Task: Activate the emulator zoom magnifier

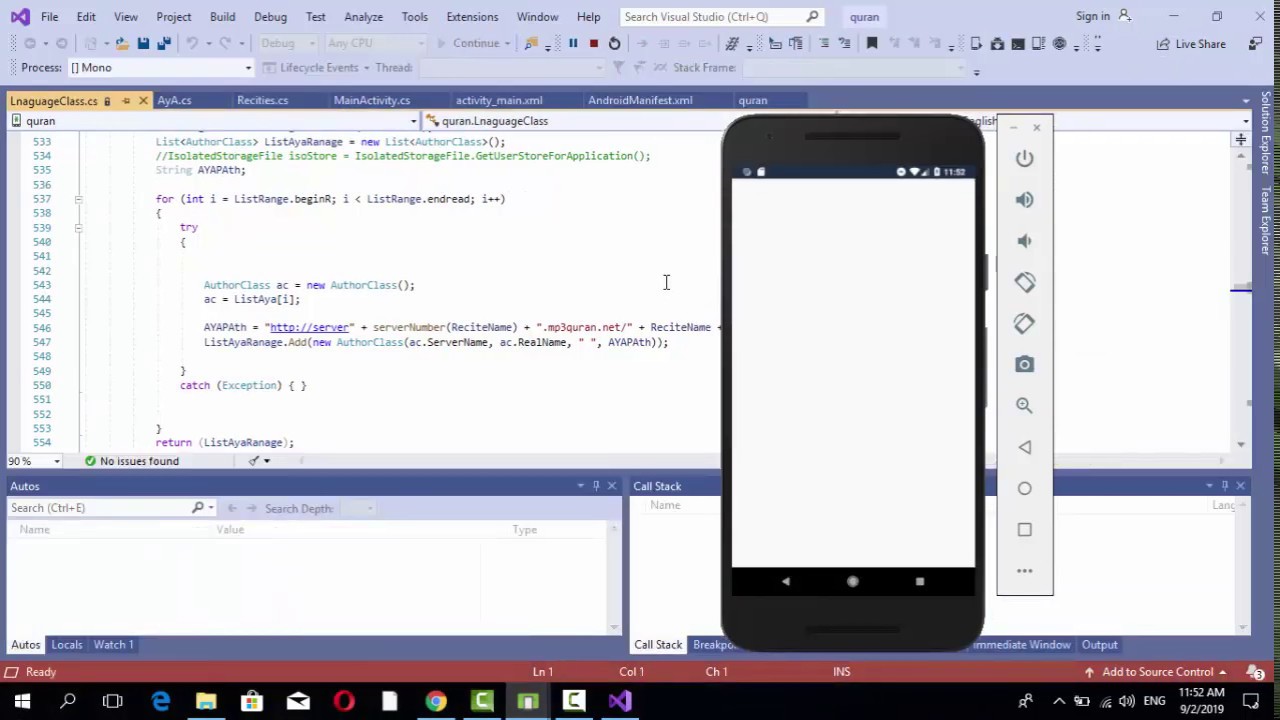Action: [1024, 406]
